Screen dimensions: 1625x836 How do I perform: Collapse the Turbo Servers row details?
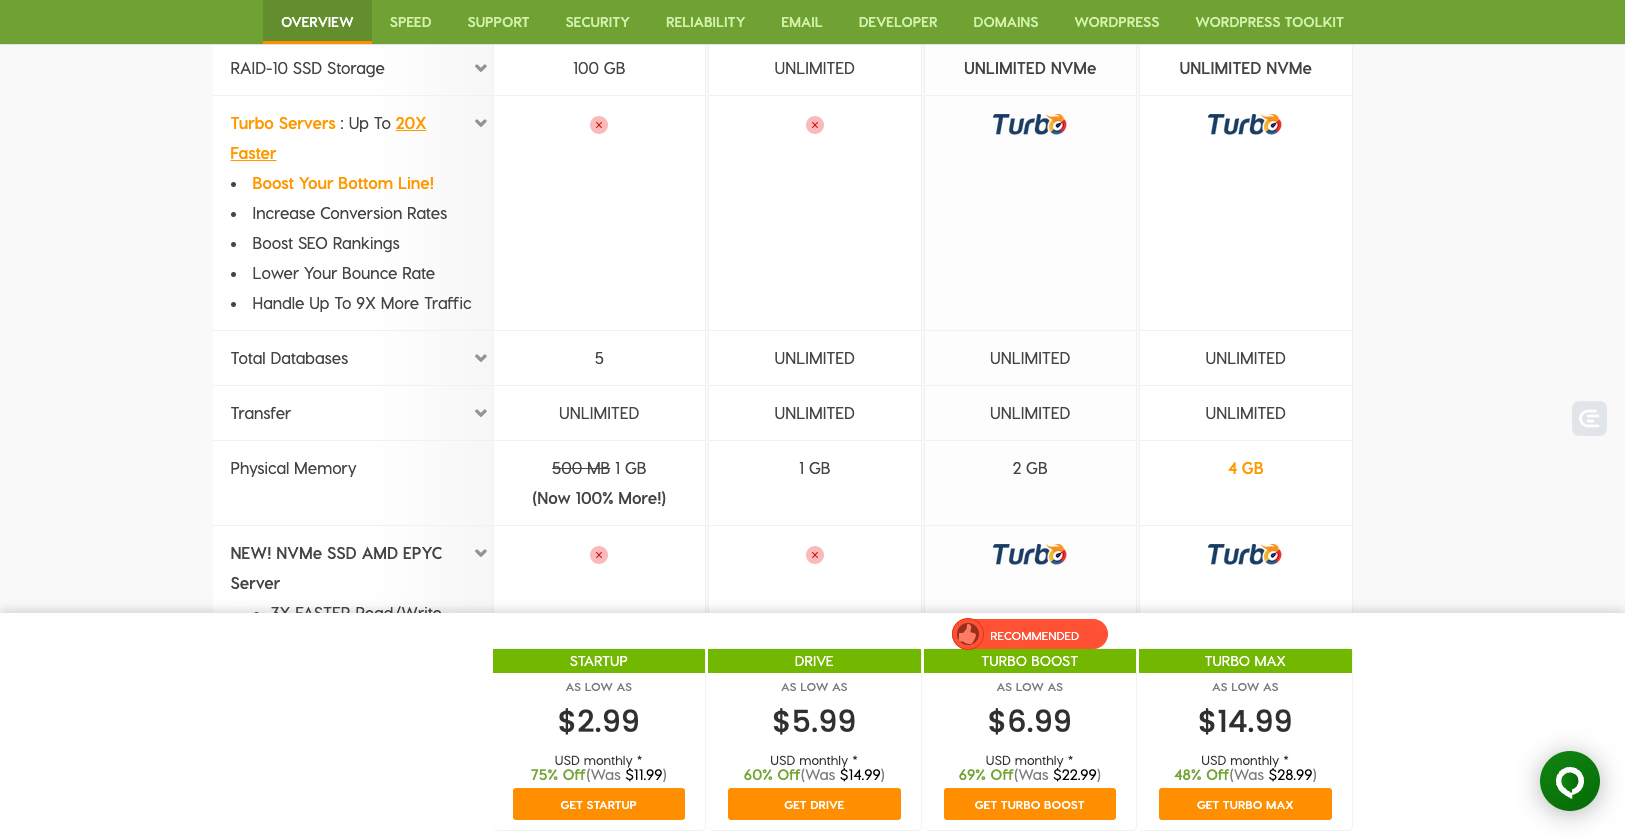(481, 123)
